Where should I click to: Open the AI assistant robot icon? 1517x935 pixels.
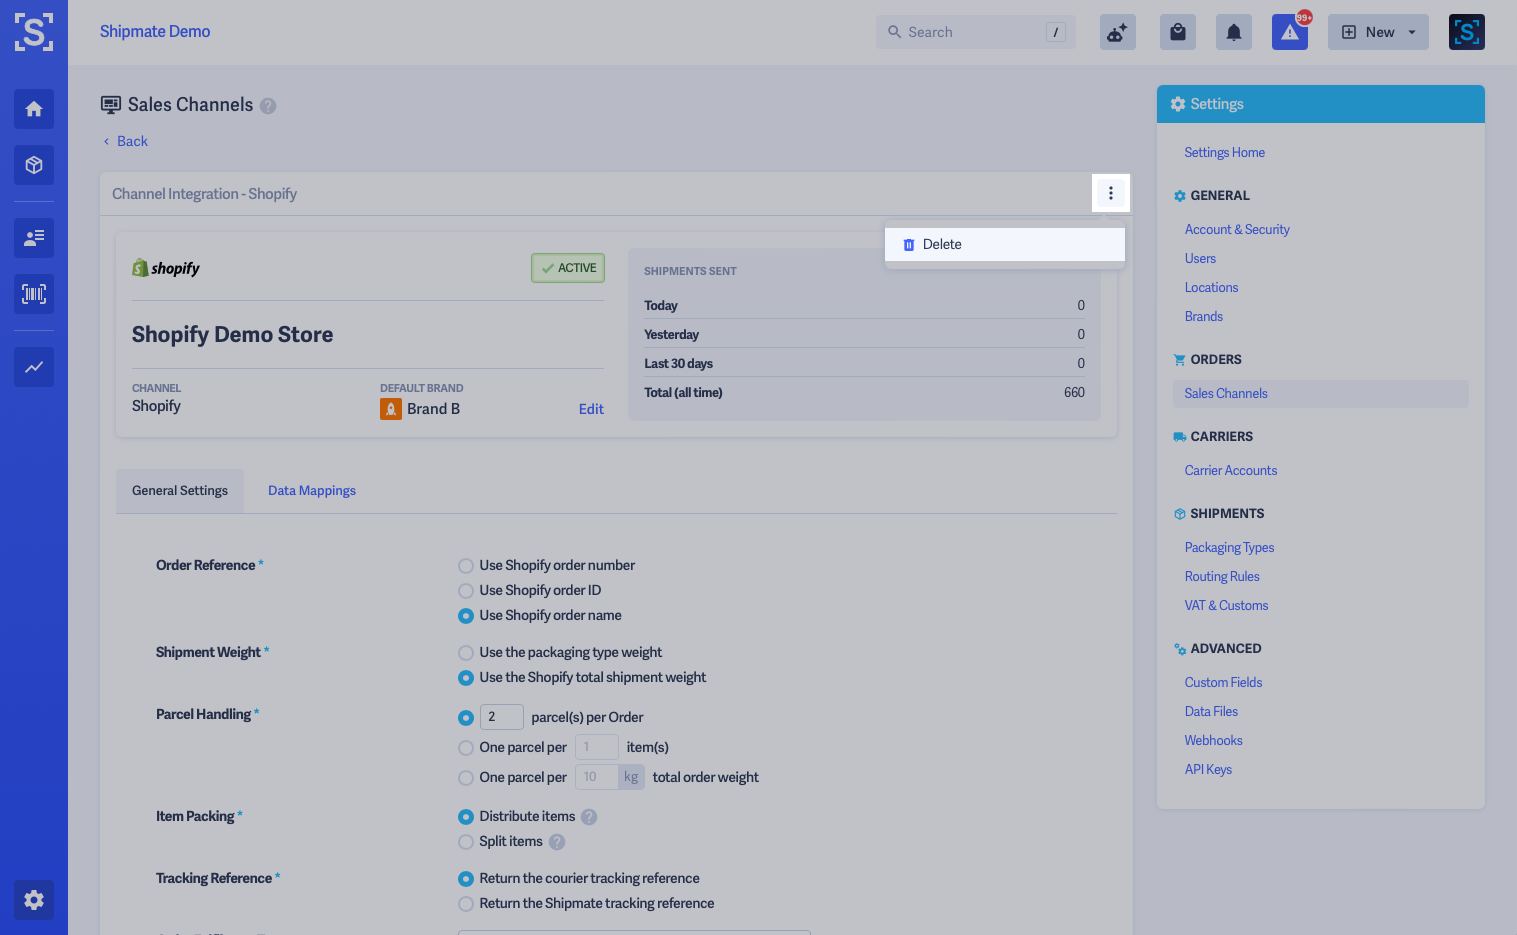pos(1117,31)
